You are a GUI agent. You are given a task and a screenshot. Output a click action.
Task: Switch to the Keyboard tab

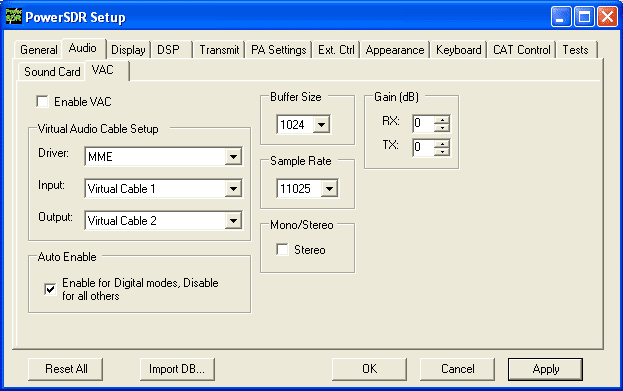pos(459,50)
